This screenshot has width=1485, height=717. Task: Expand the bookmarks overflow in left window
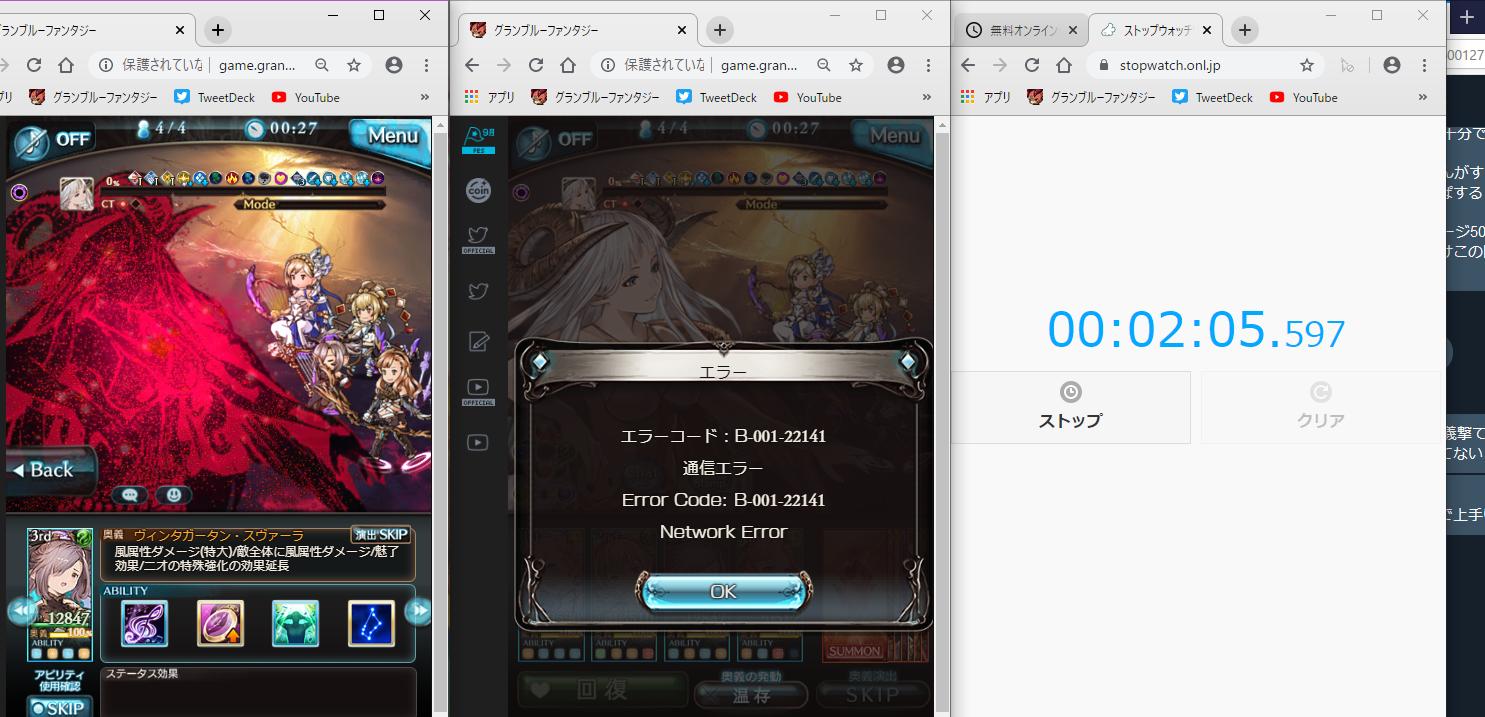click(x=424, y=97)
